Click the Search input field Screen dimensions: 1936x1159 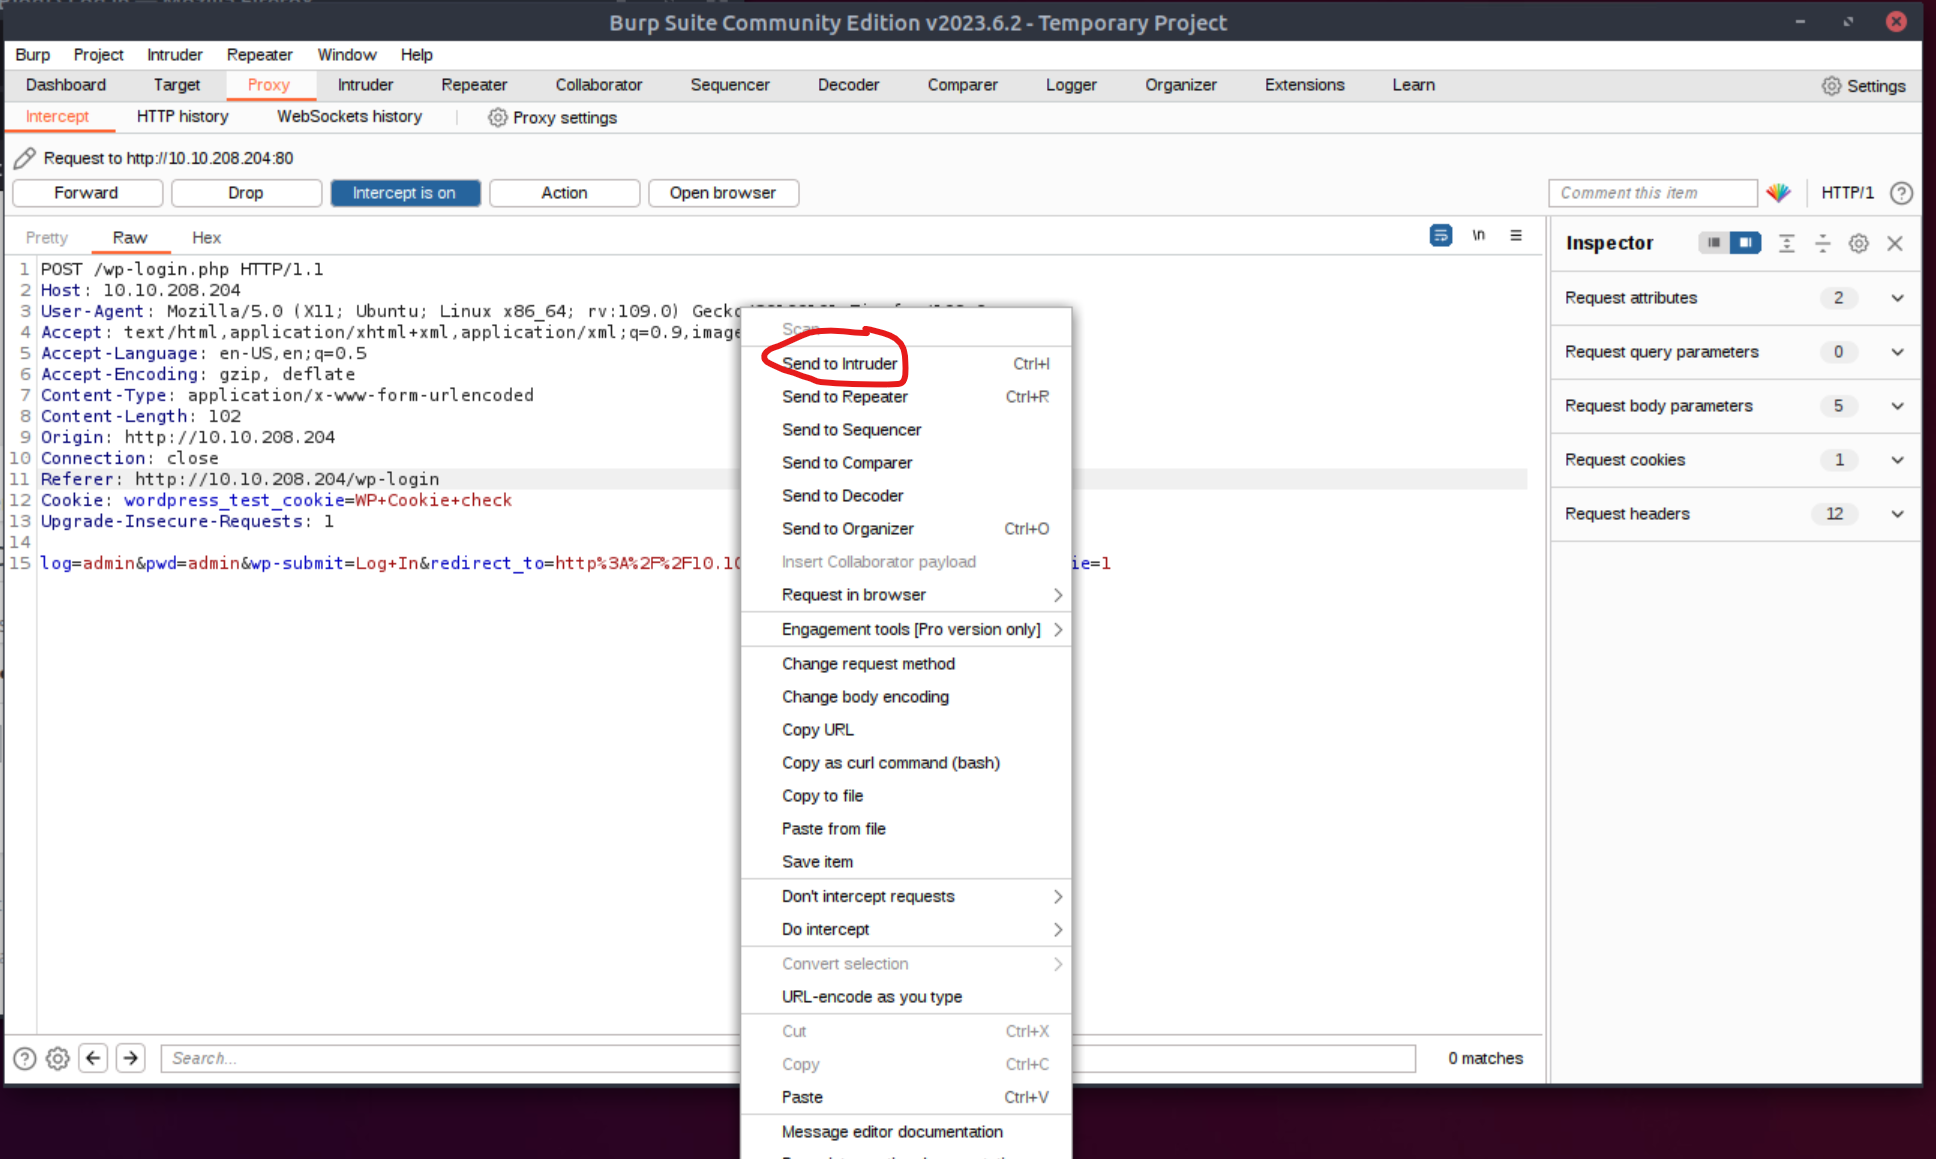tap(788, 1058)
